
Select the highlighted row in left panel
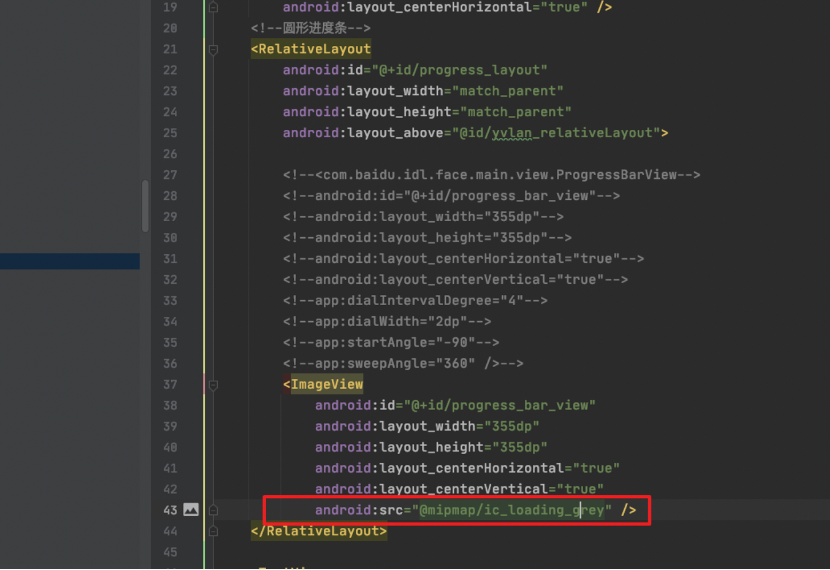tap(70, 261)
